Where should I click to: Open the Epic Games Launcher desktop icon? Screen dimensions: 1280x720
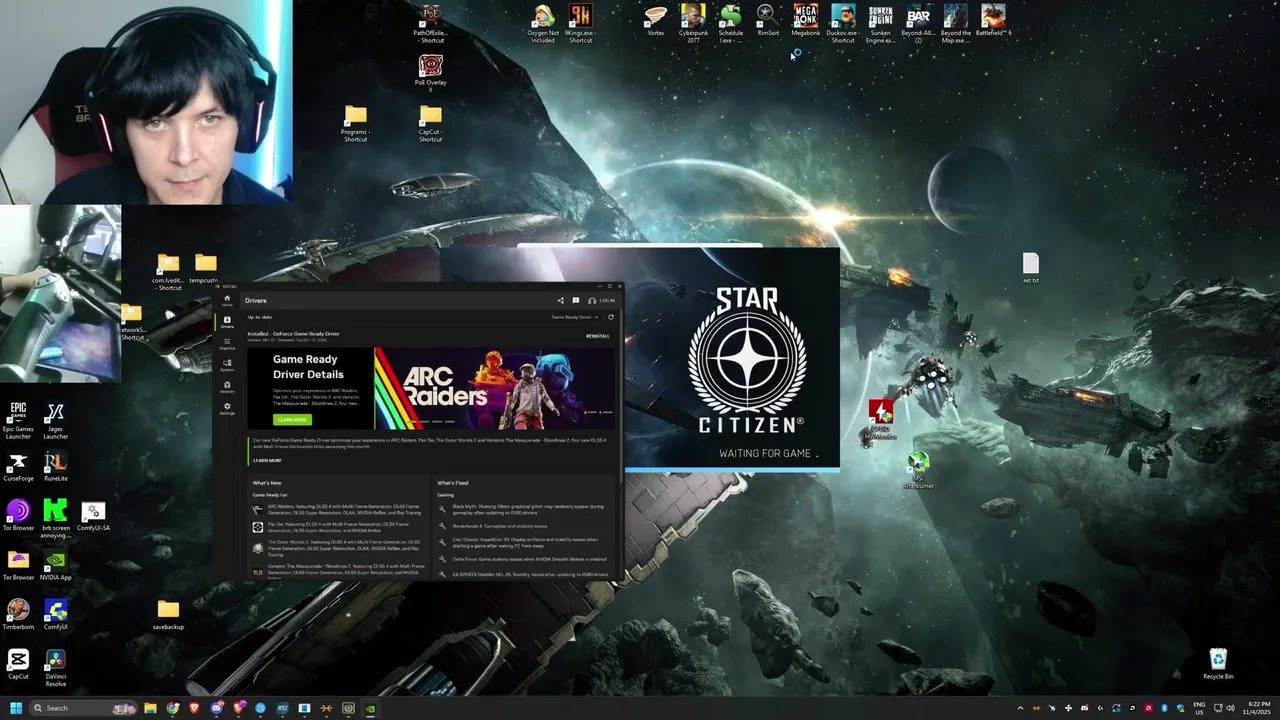(18, 419)
